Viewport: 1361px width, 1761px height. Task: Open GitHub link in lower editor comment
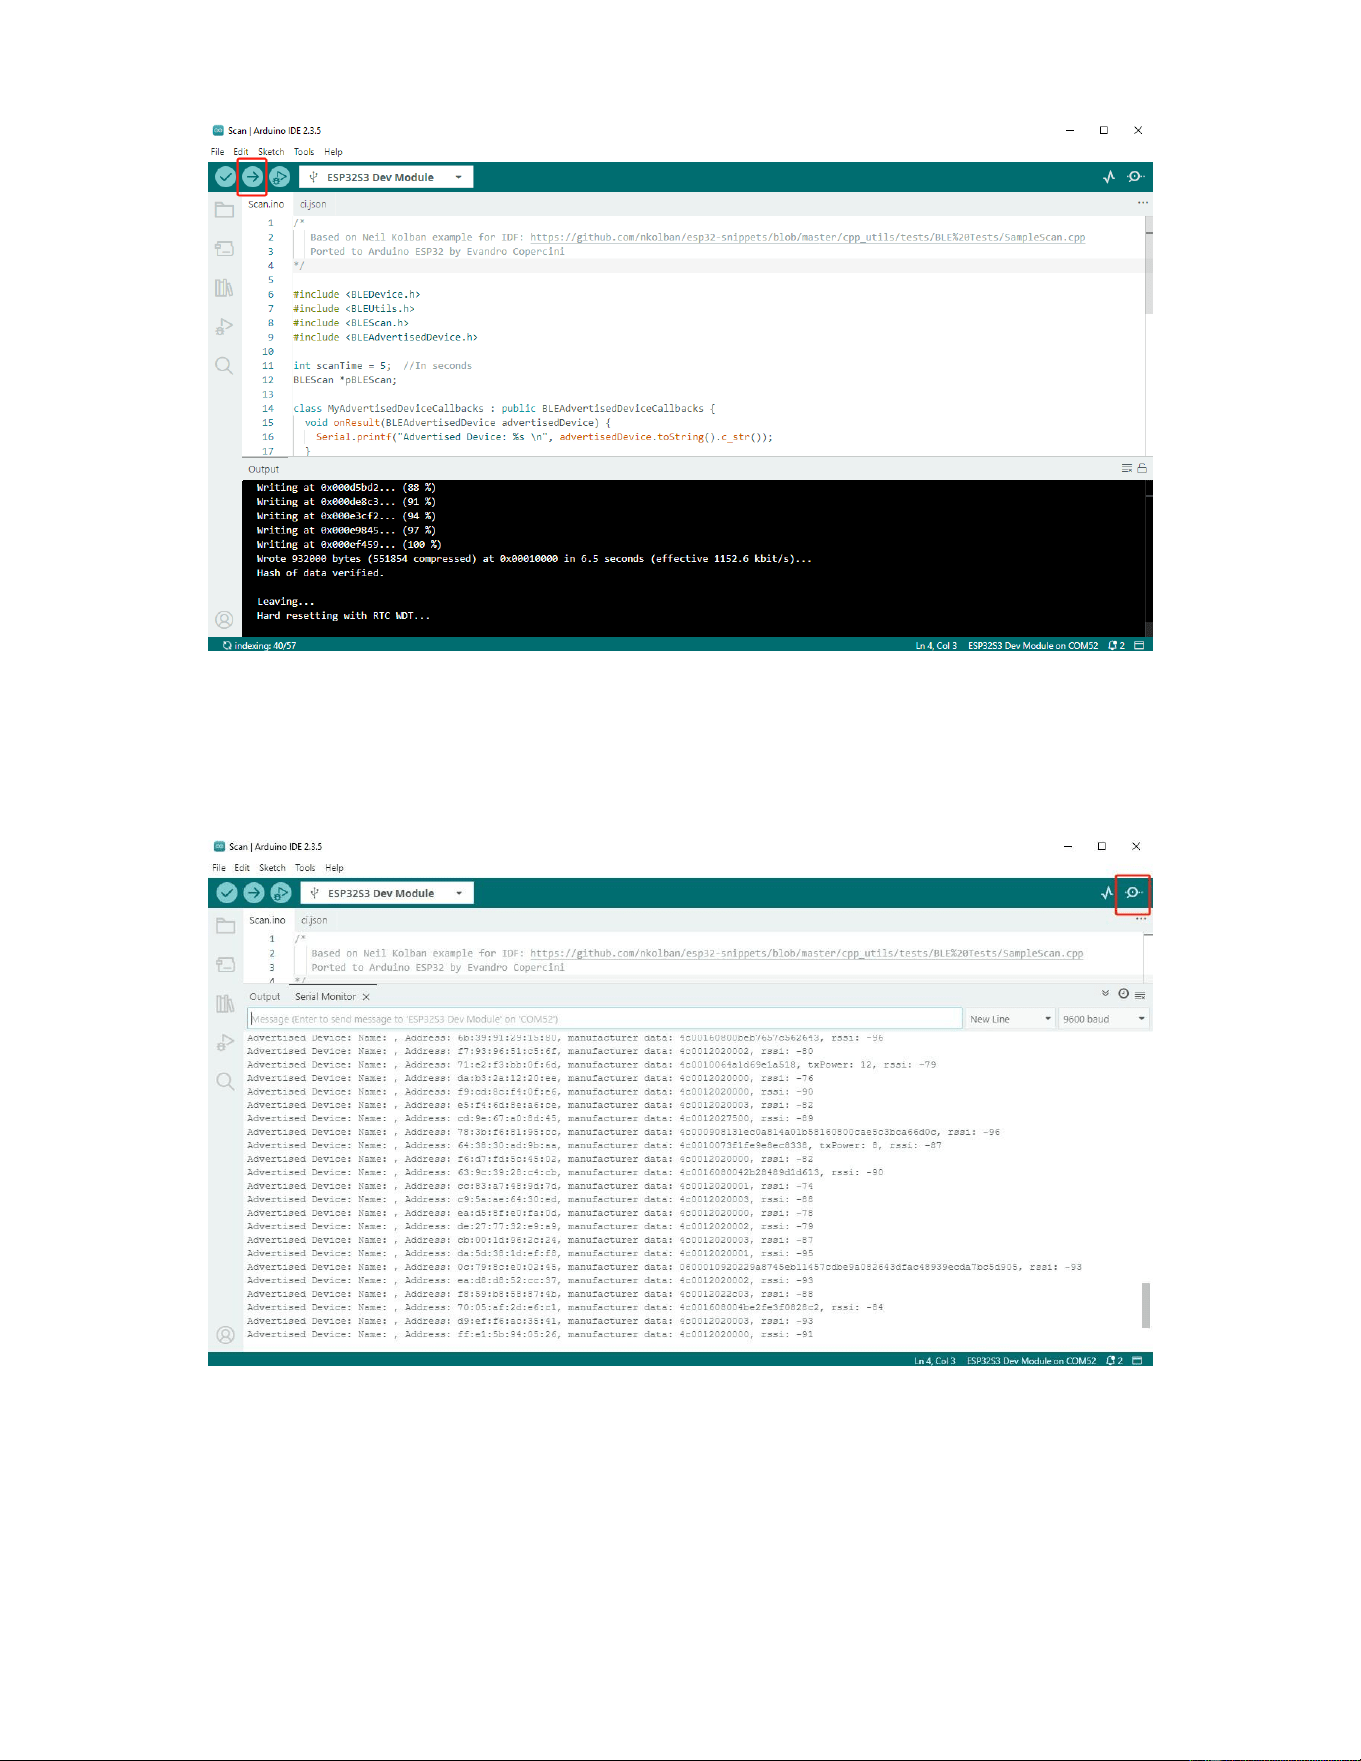(806, 954)
